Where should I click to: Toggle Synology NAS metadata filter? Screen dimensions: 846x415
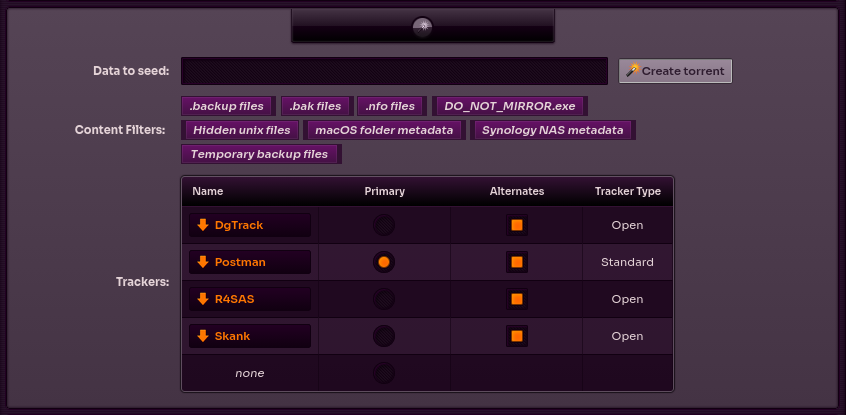[552, 130]
